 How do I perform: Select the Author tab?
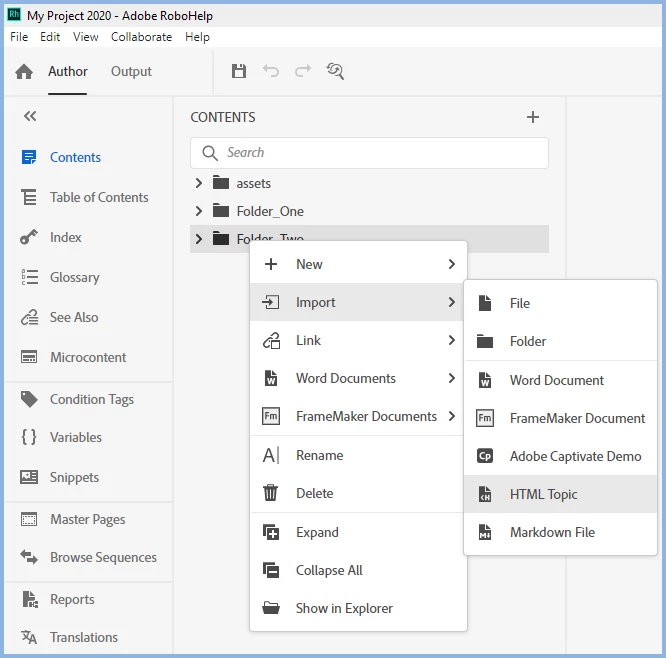[x=68, y=71]
